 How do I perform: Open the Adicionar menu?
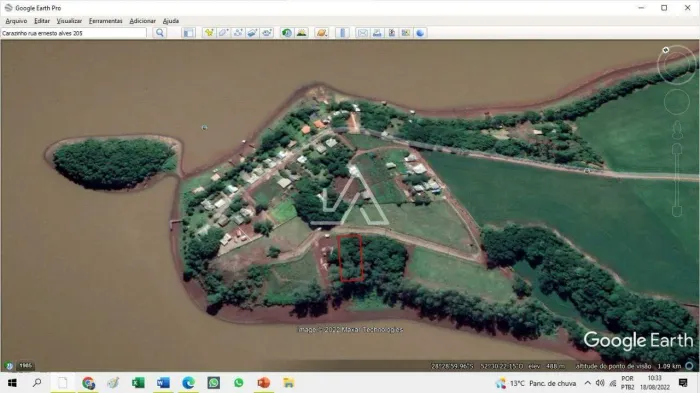[x=142, y=21]
